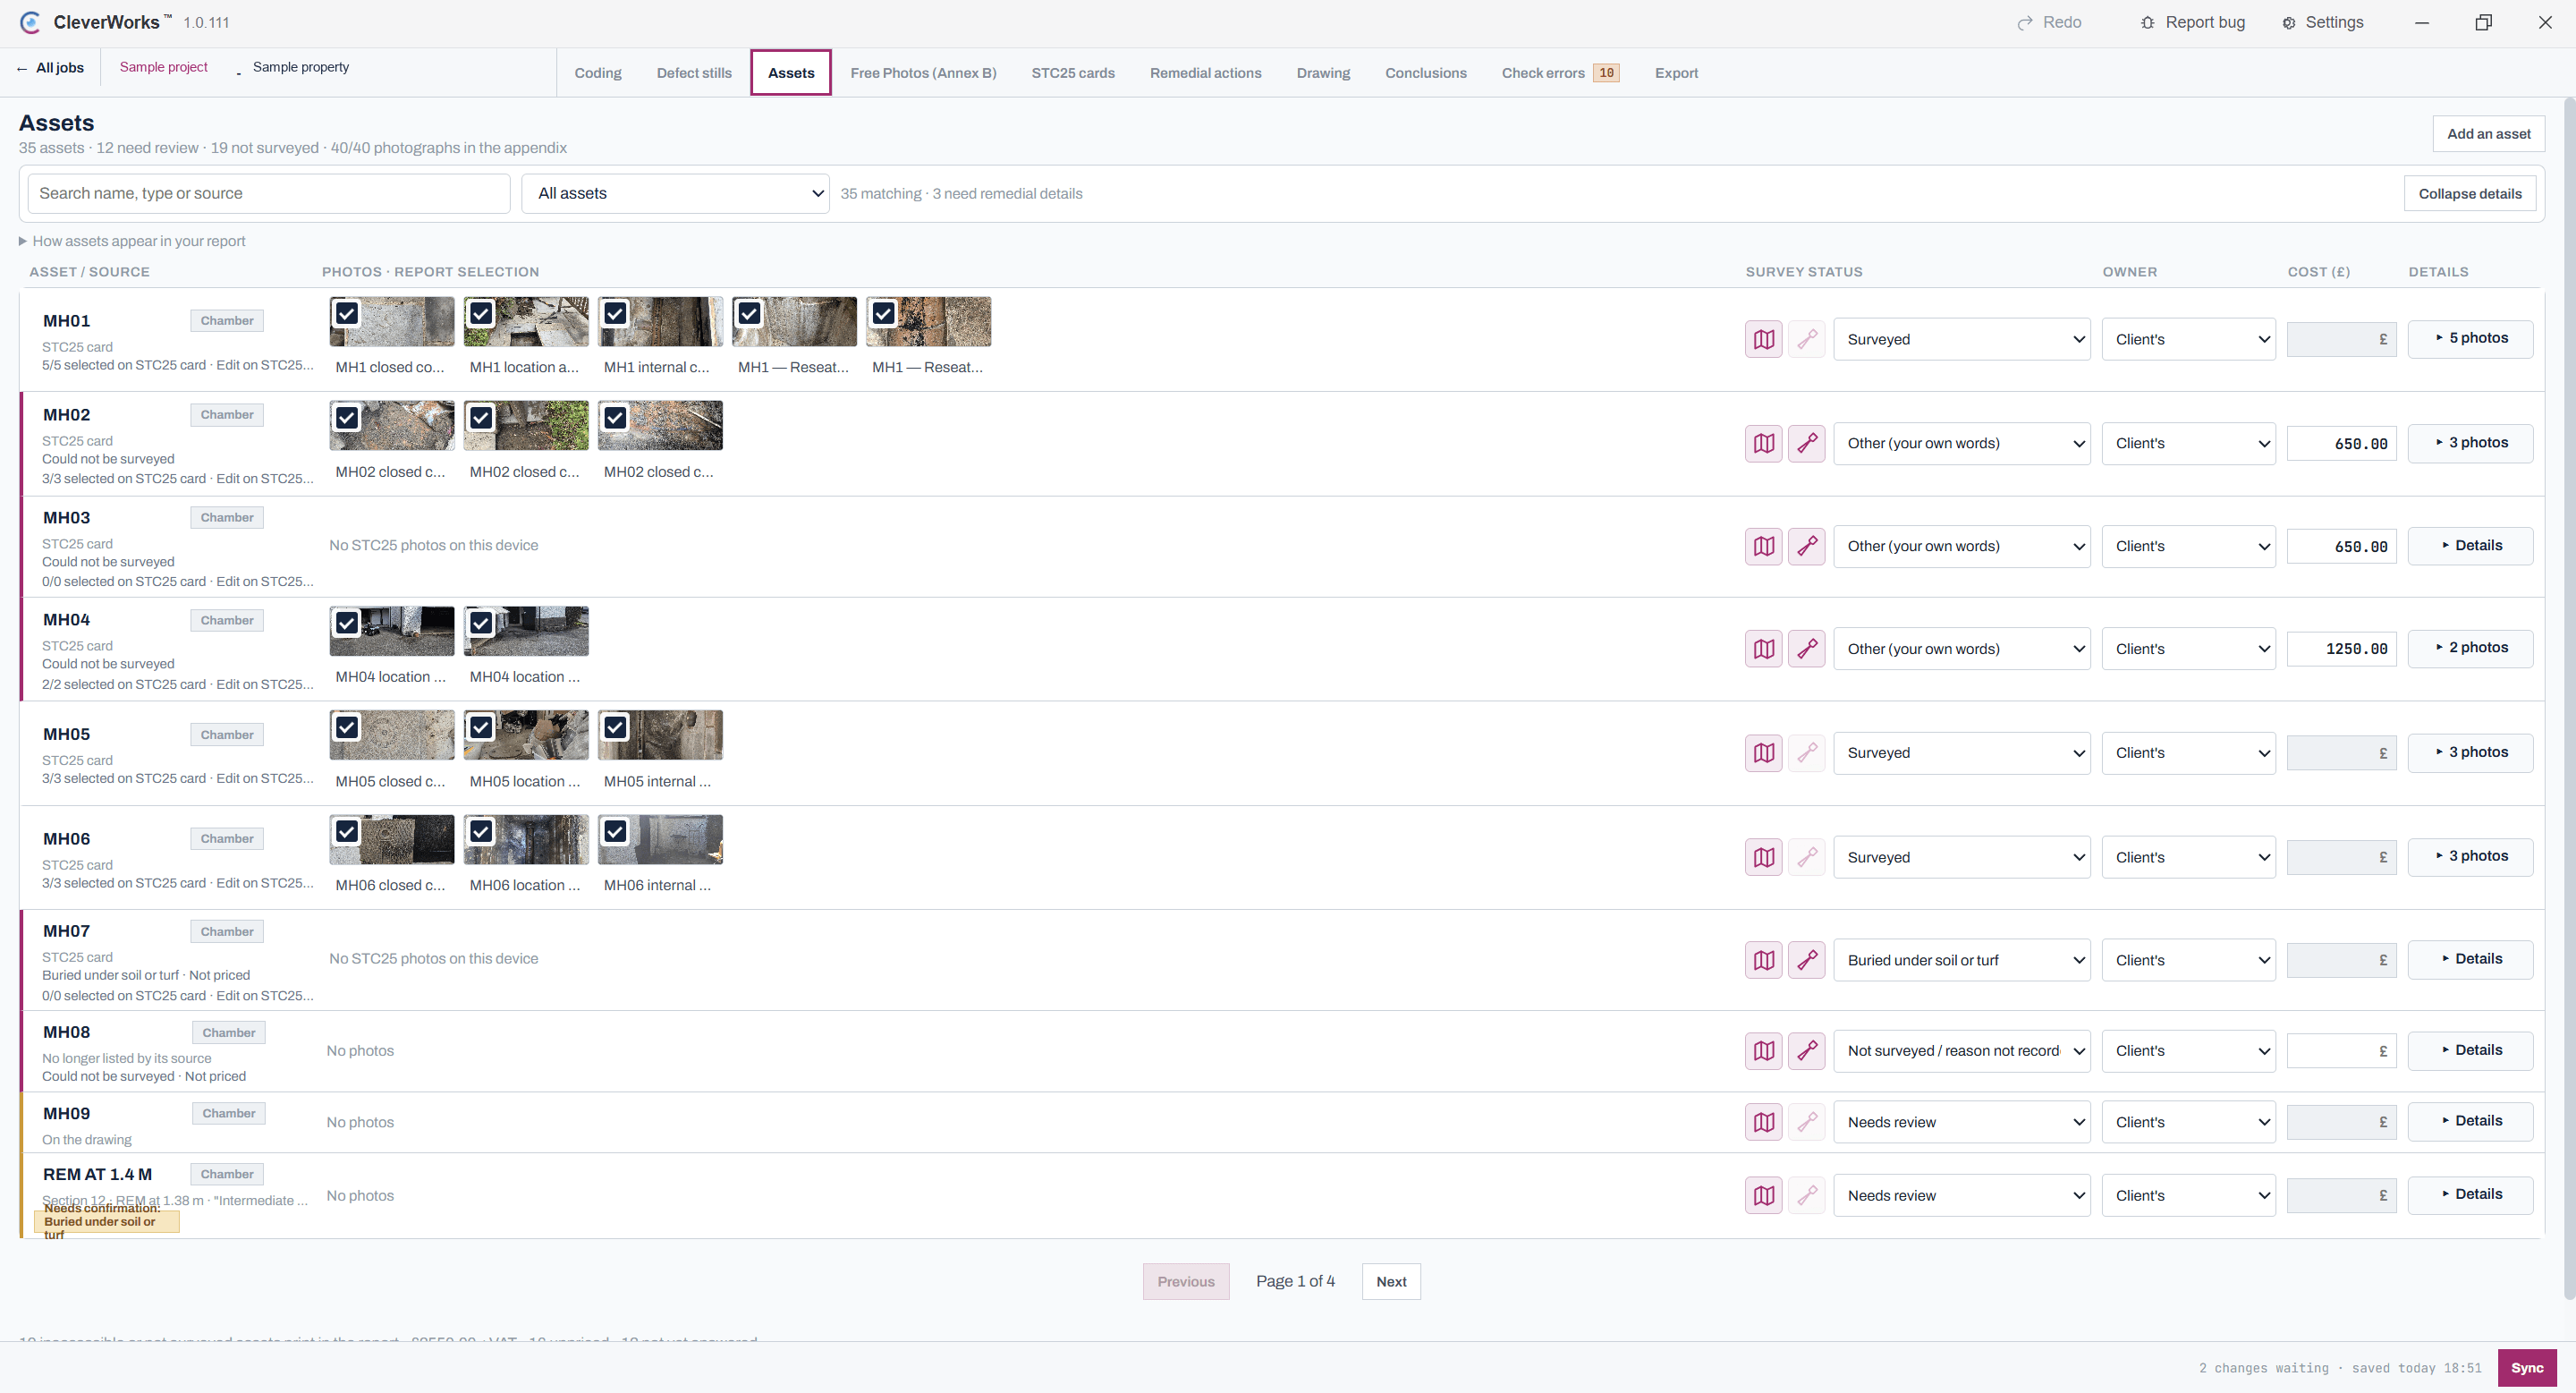The image size is (2576, 1393).
Task: Return to All jobs
Action: point(50,67)
